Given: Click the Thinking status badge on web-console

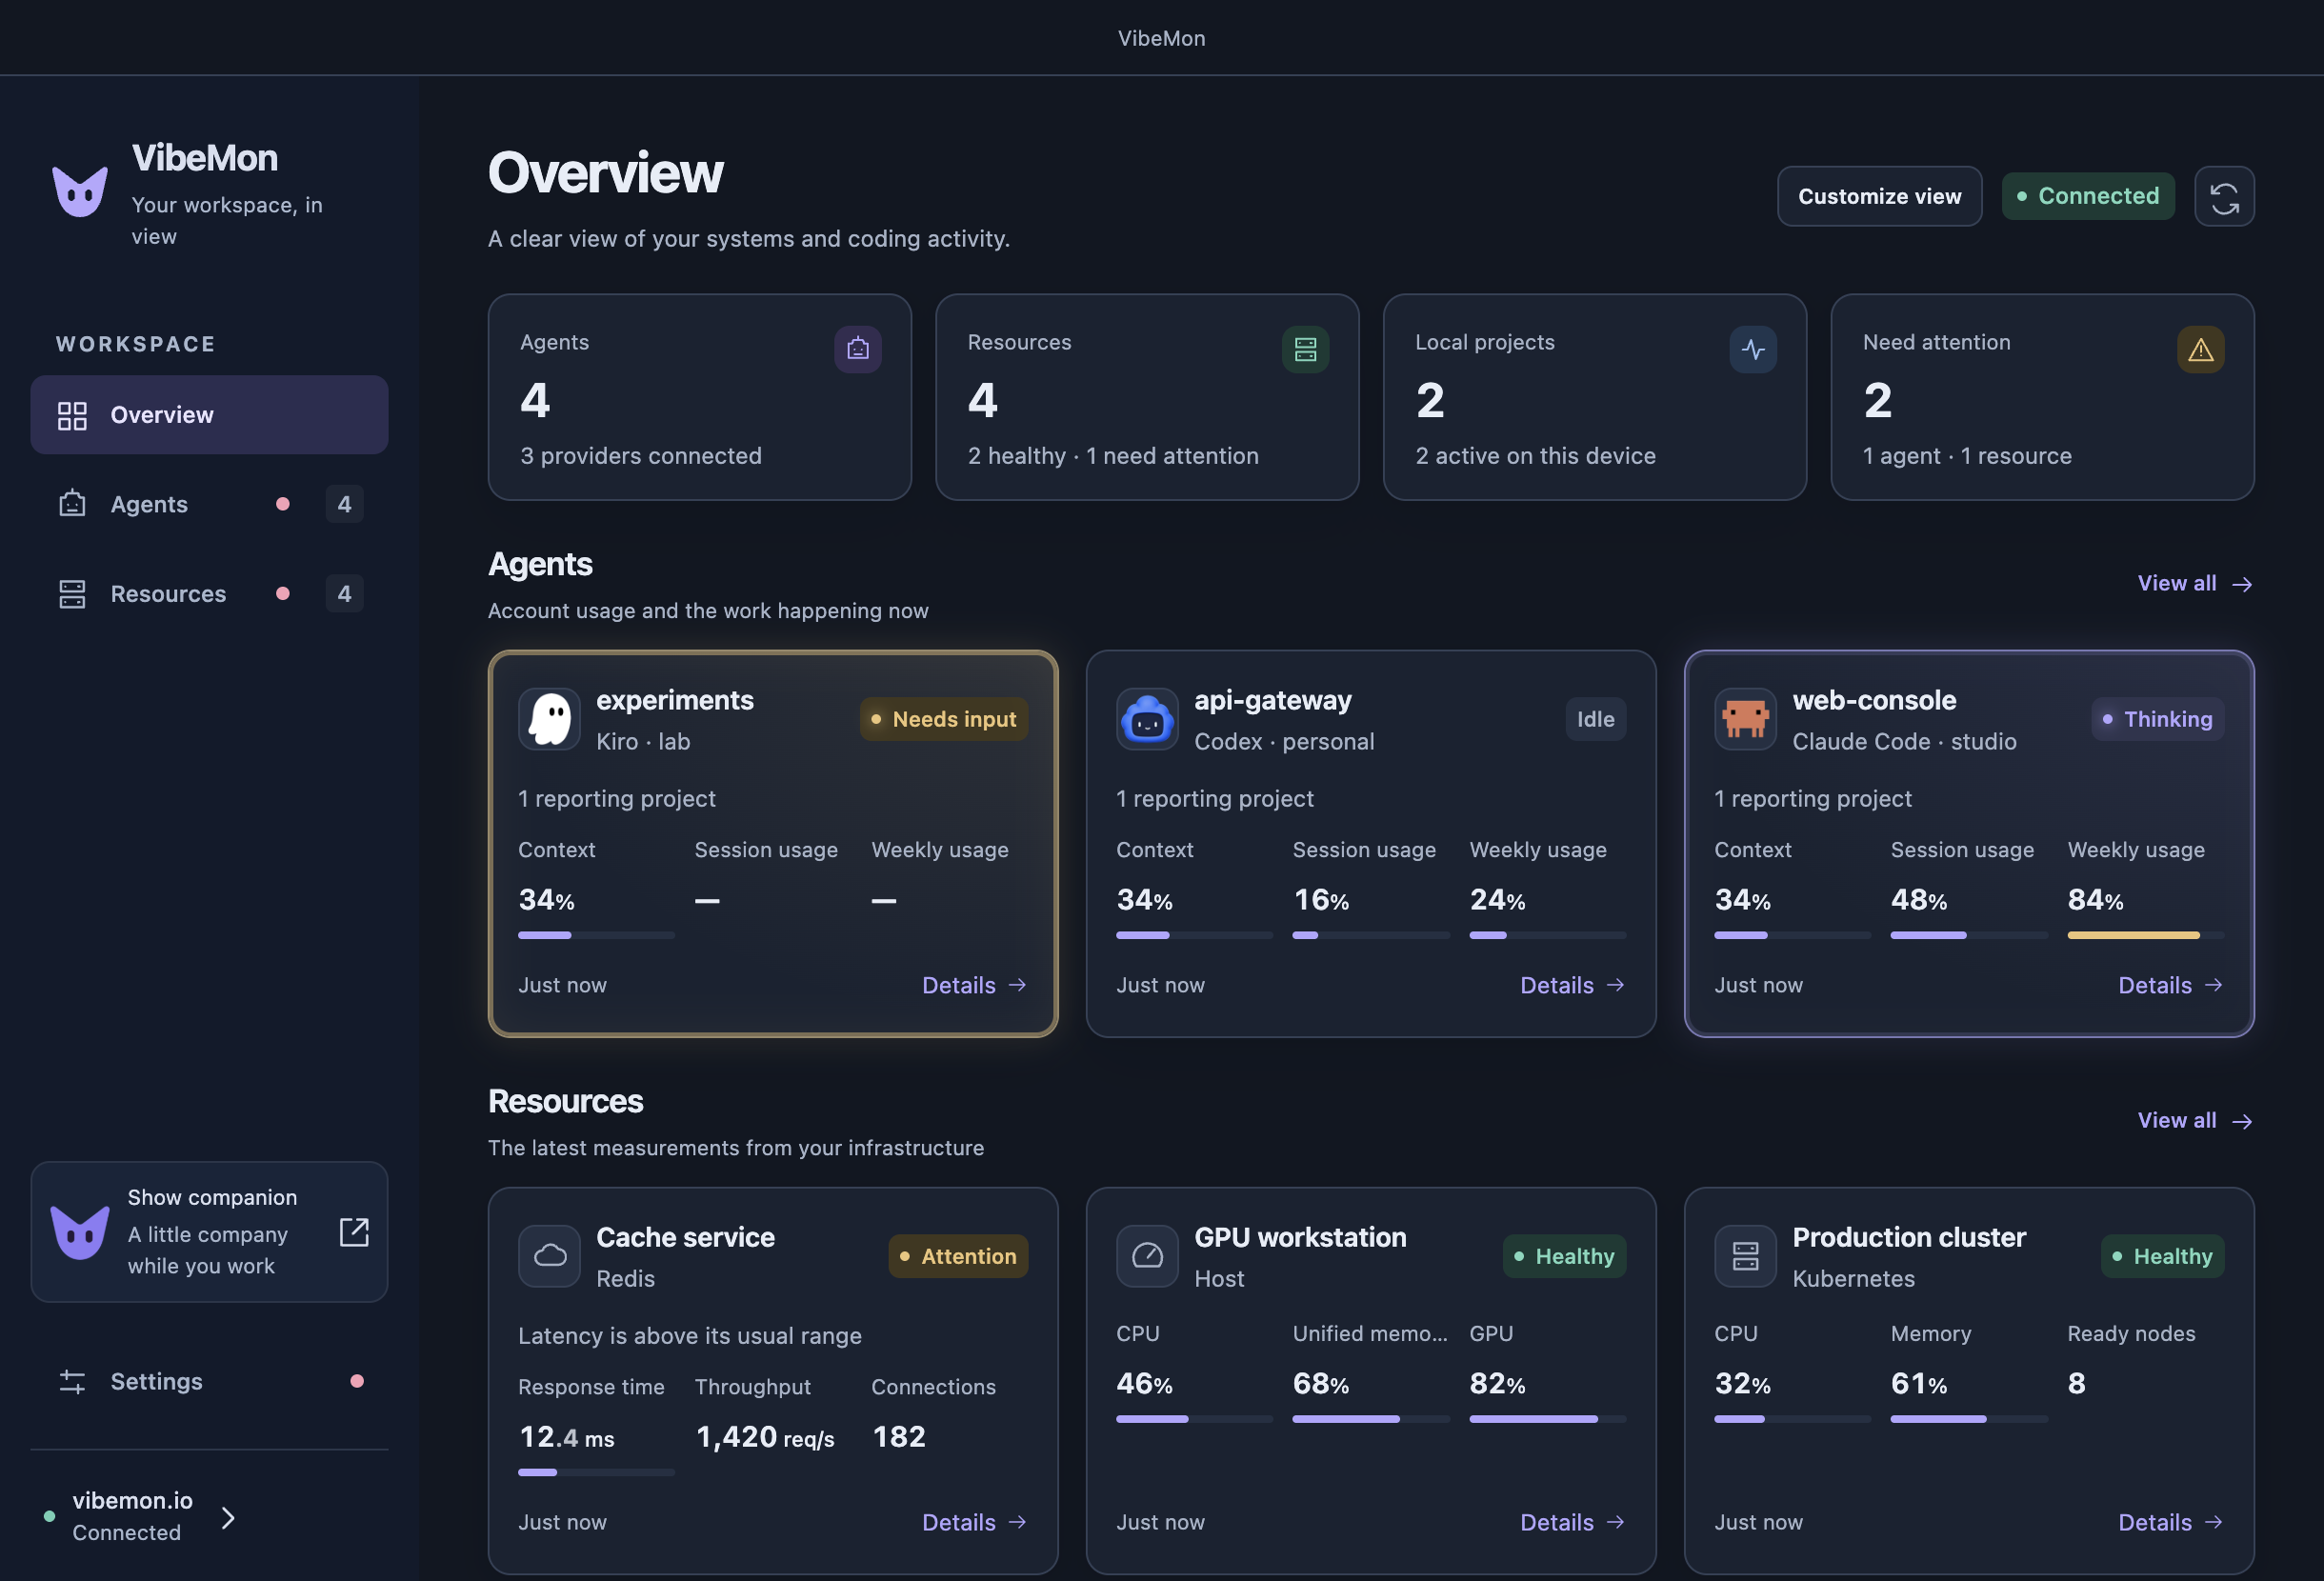Looking at the screenshot, I should 2157,719.
